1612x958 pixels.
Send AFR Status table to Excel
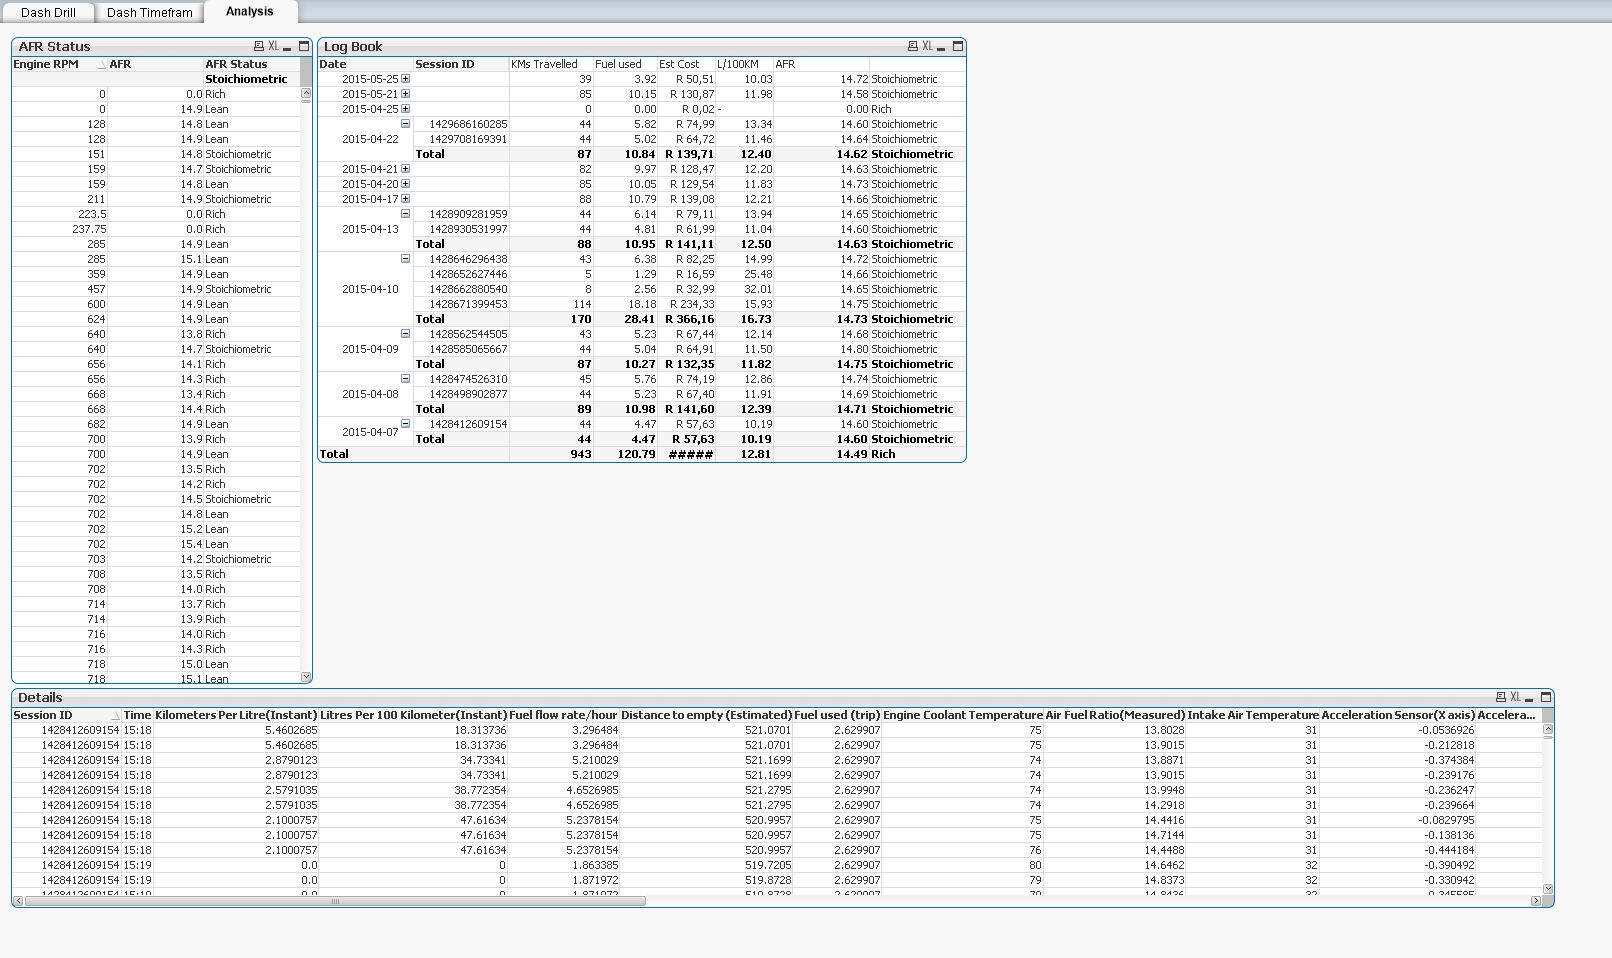click(273, 47)
